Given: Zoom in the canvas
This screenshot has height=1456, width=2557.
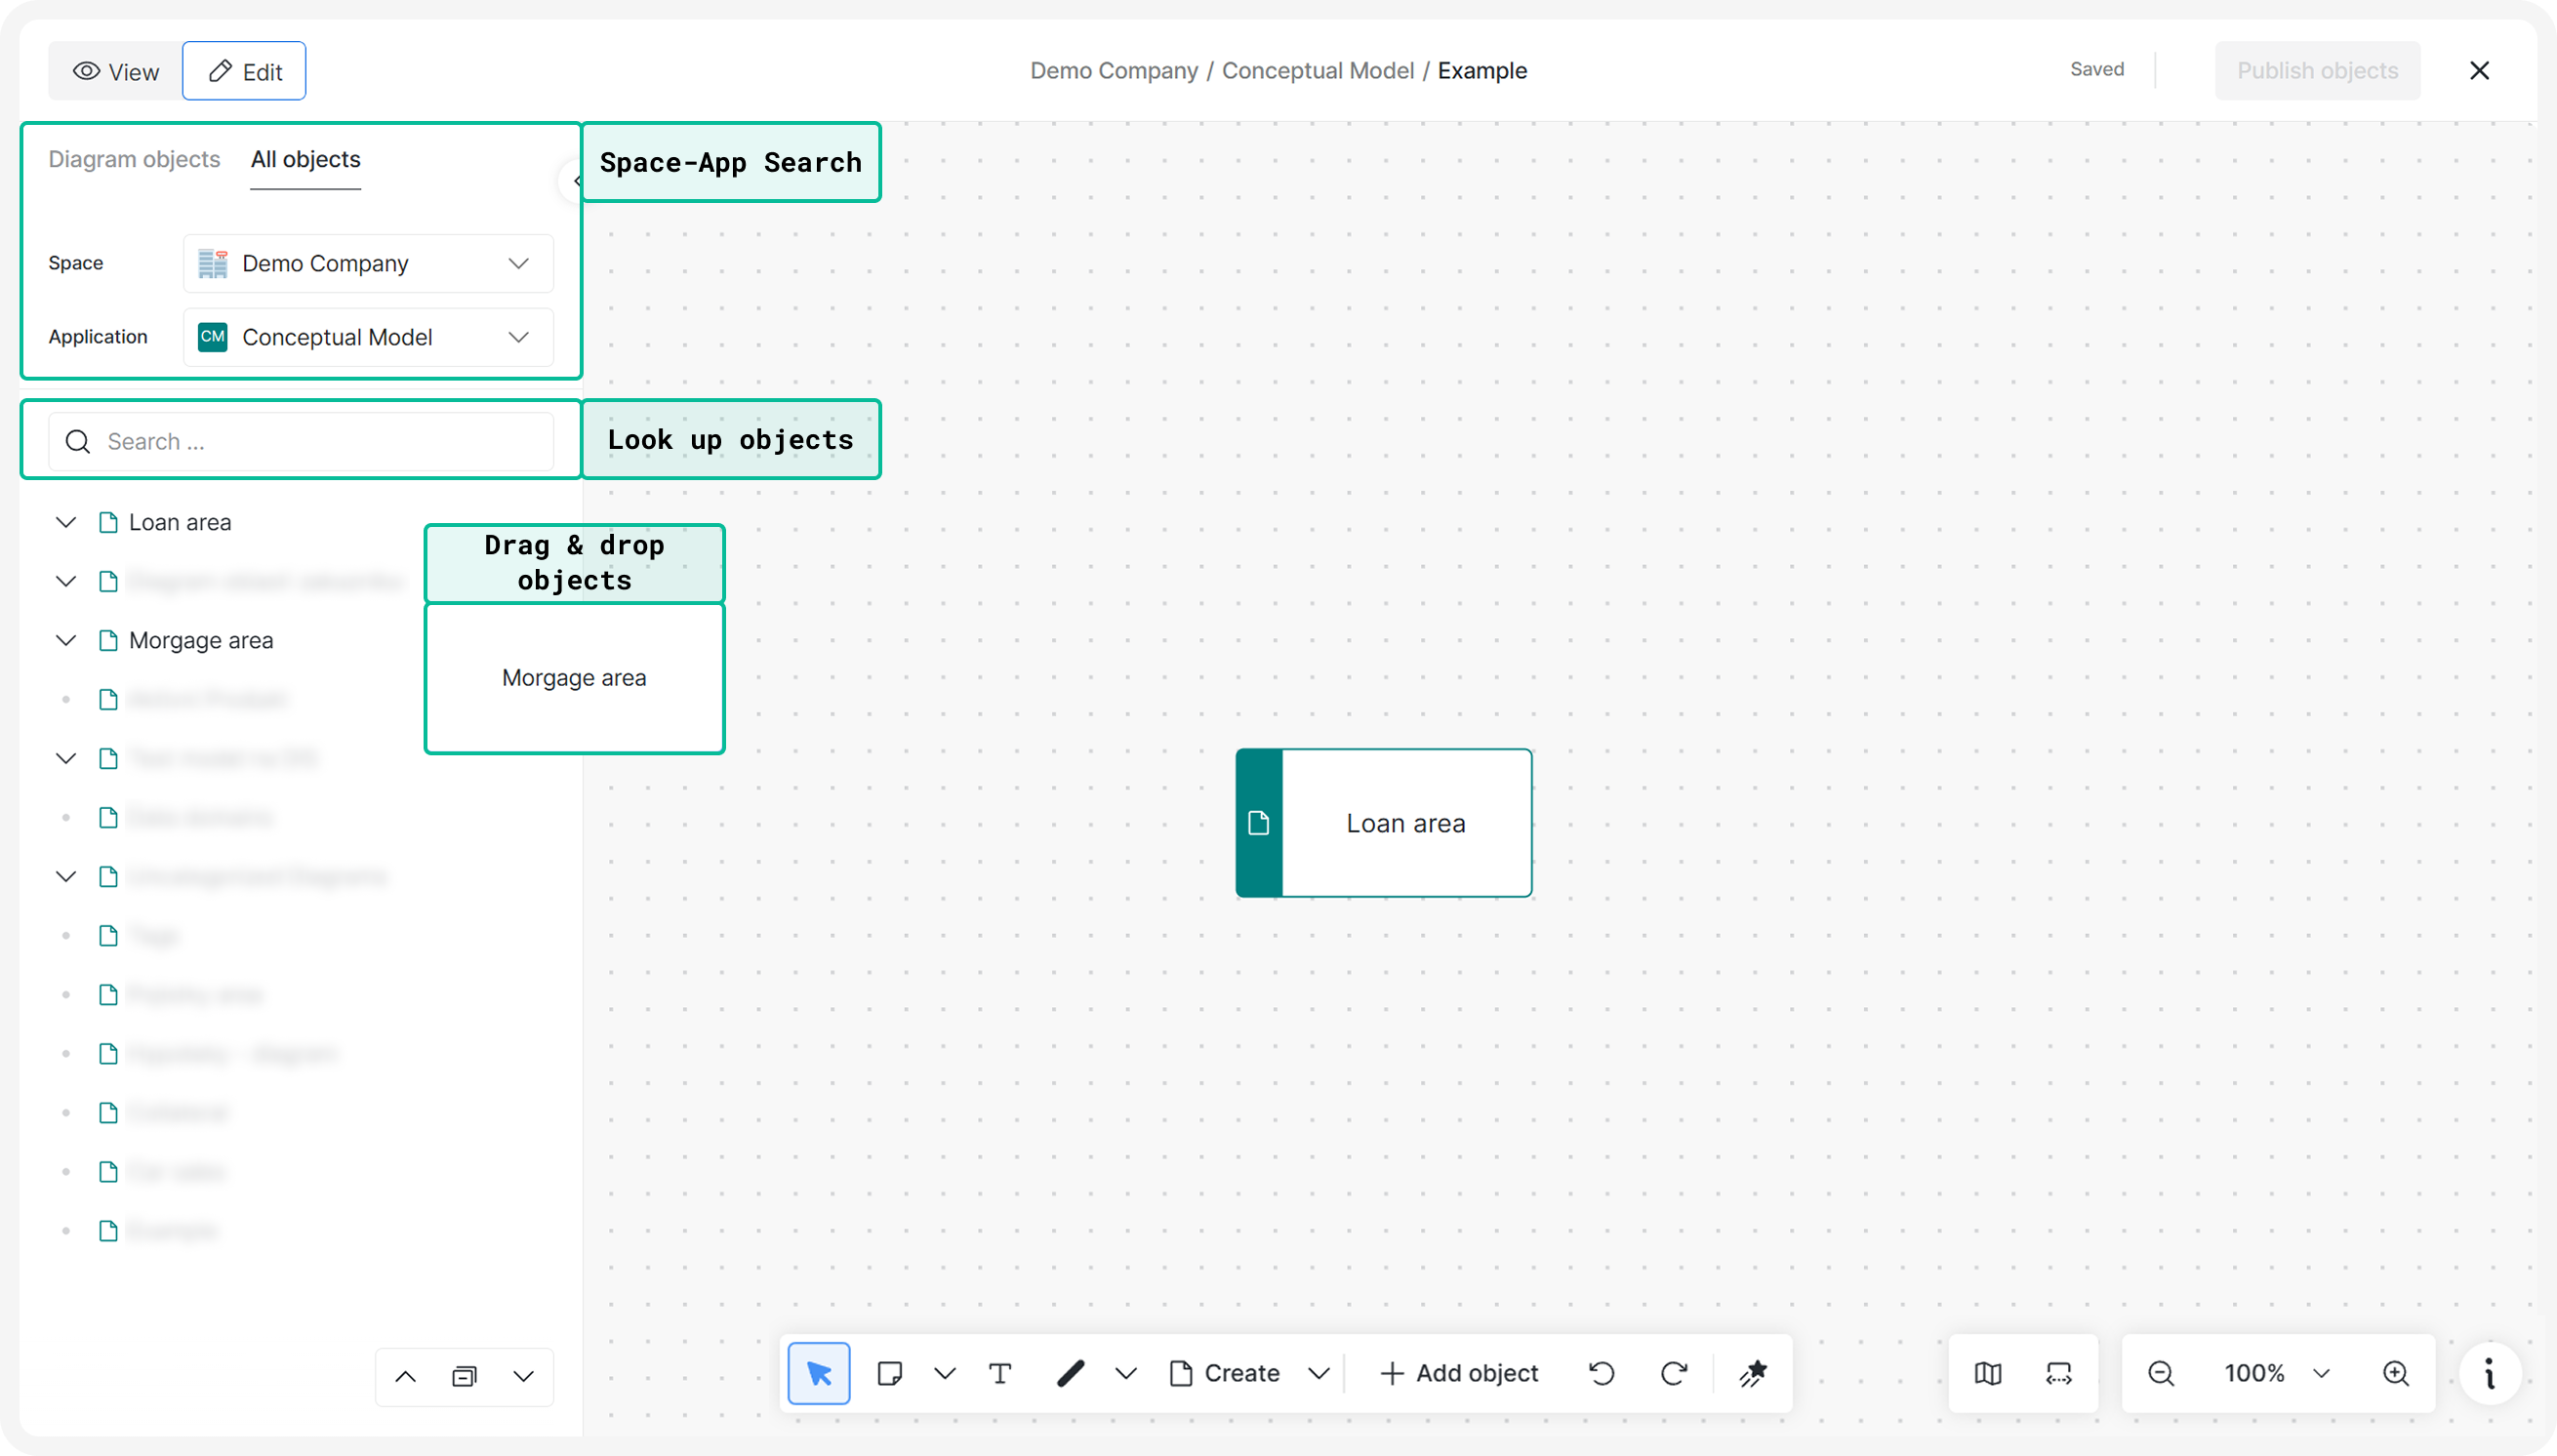Looking at the screenshot, I should pos(2396,1373).
